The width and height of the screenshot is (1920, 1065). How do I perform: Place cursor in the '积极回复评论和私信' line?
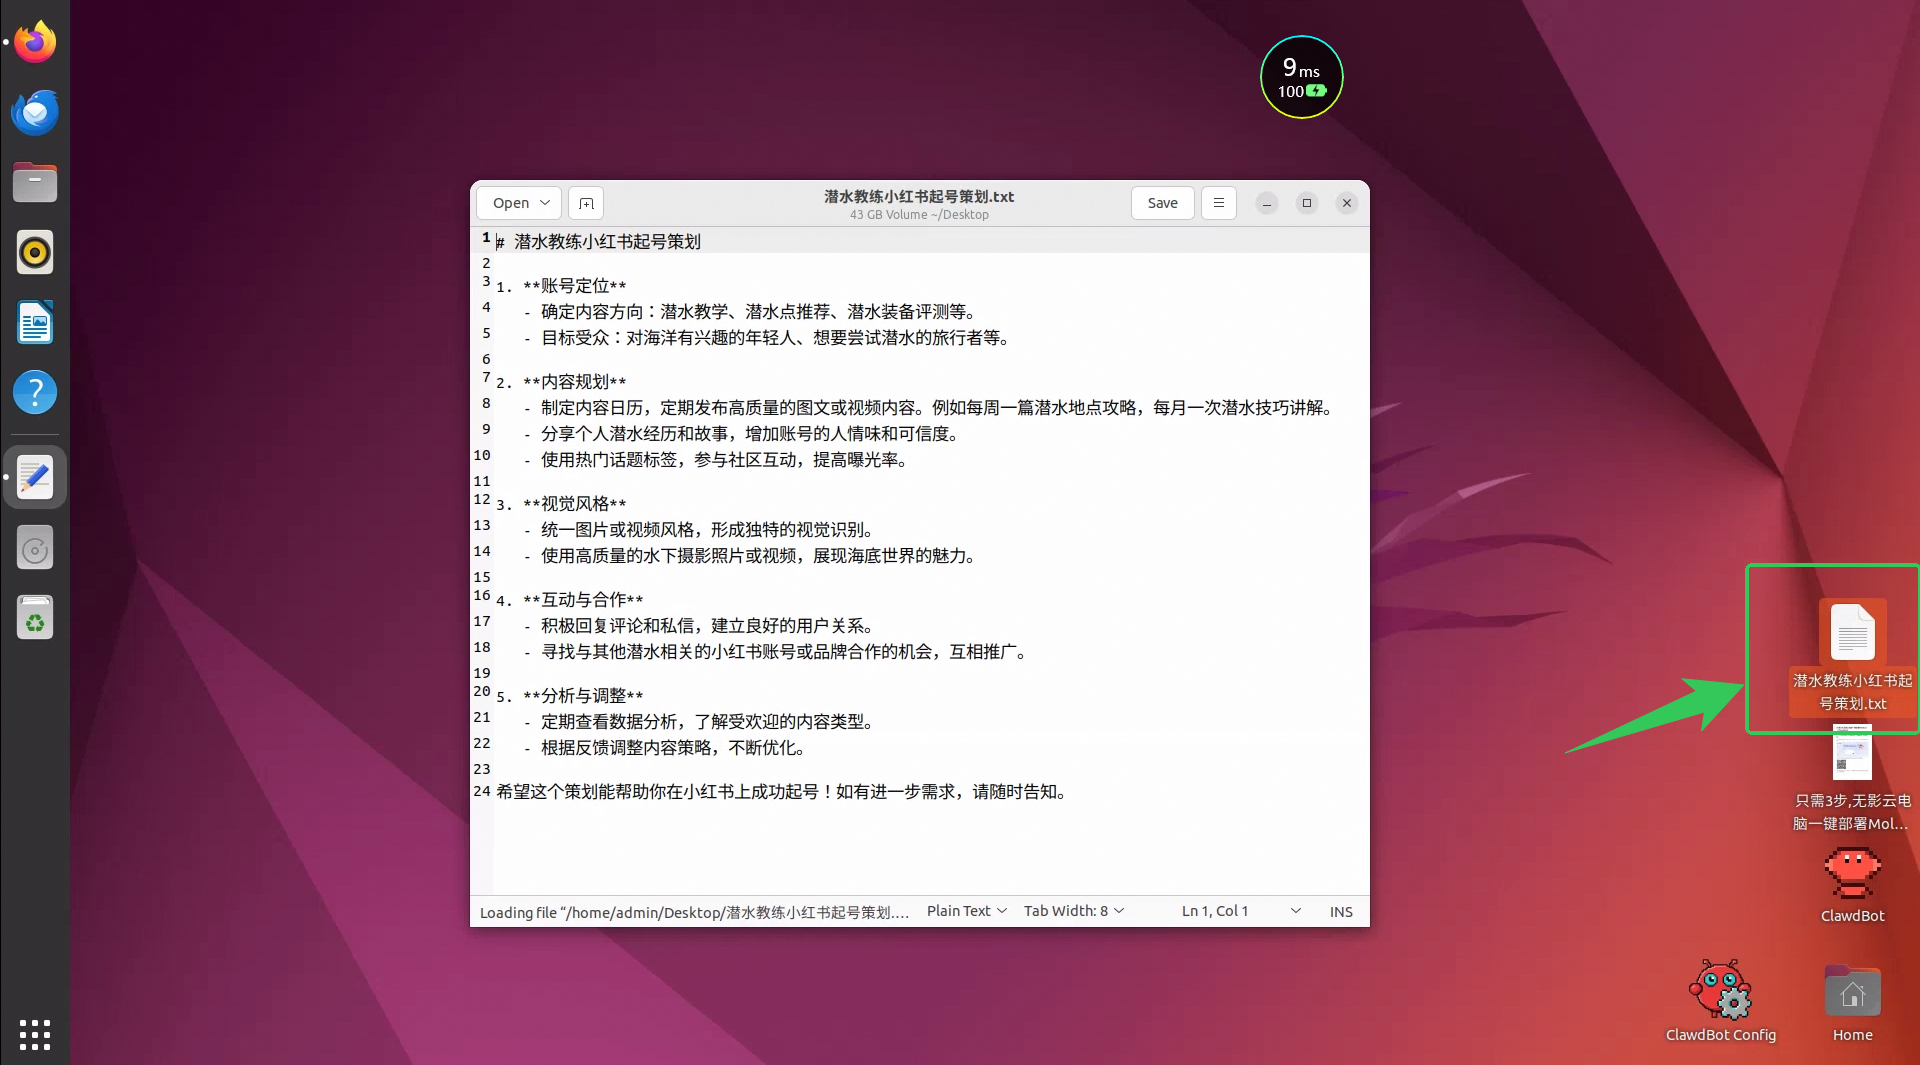coord(699,626)
